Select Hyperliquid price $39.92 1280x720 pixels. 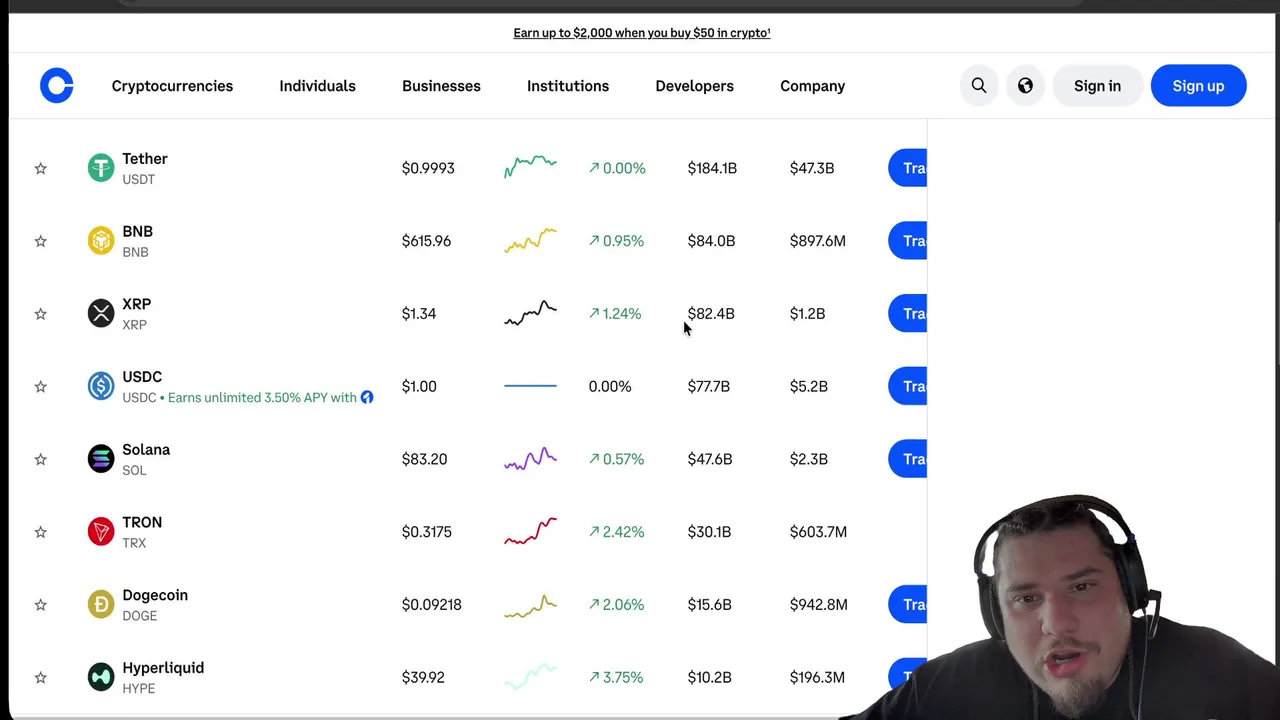point(423,678)
